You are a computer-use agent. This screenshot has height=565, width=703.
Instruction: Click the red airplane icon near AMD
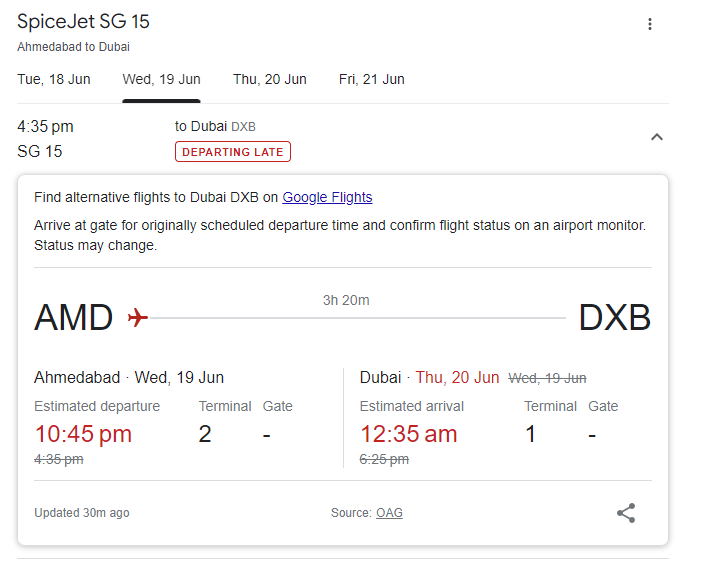tap(138, 317)
